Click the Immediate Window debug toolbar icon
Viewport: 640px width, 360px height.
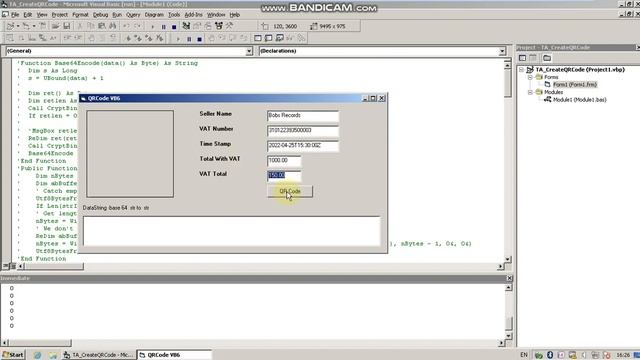tap(269, 38)
